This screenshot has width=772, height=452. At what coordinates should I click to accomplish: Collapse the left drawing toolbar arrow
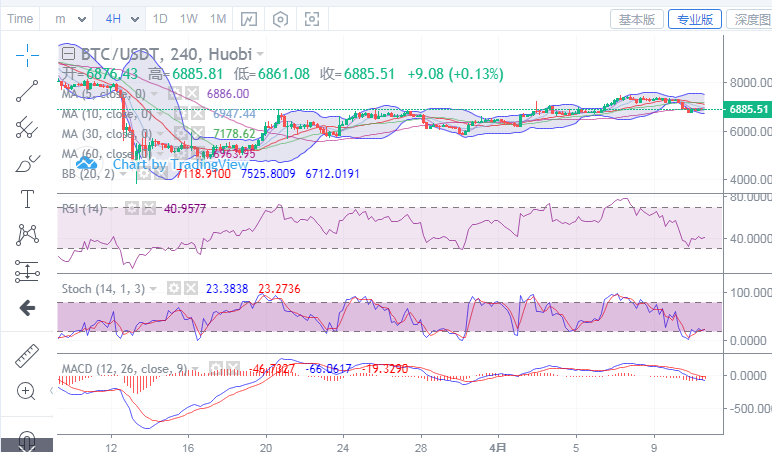(x=51, y=391)
